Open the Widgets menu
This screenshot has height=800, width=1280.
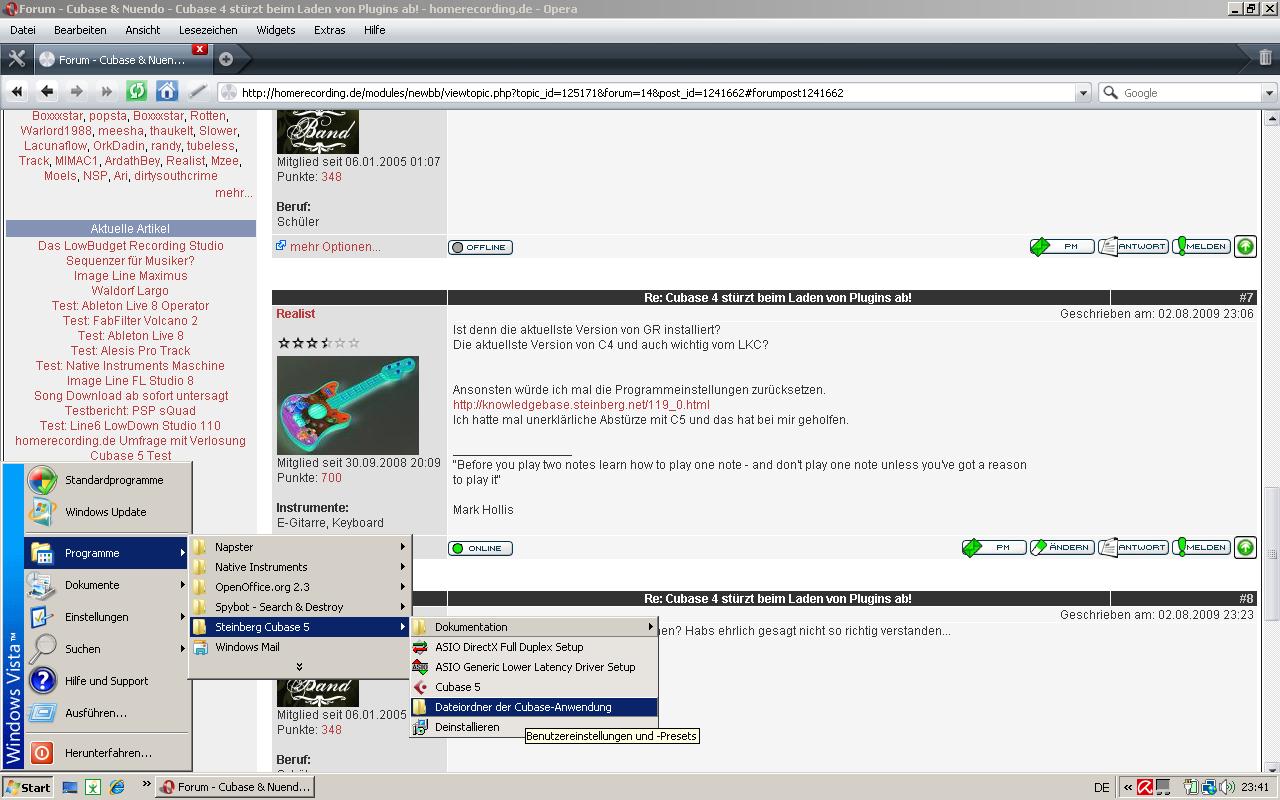(x=275, y=30)
